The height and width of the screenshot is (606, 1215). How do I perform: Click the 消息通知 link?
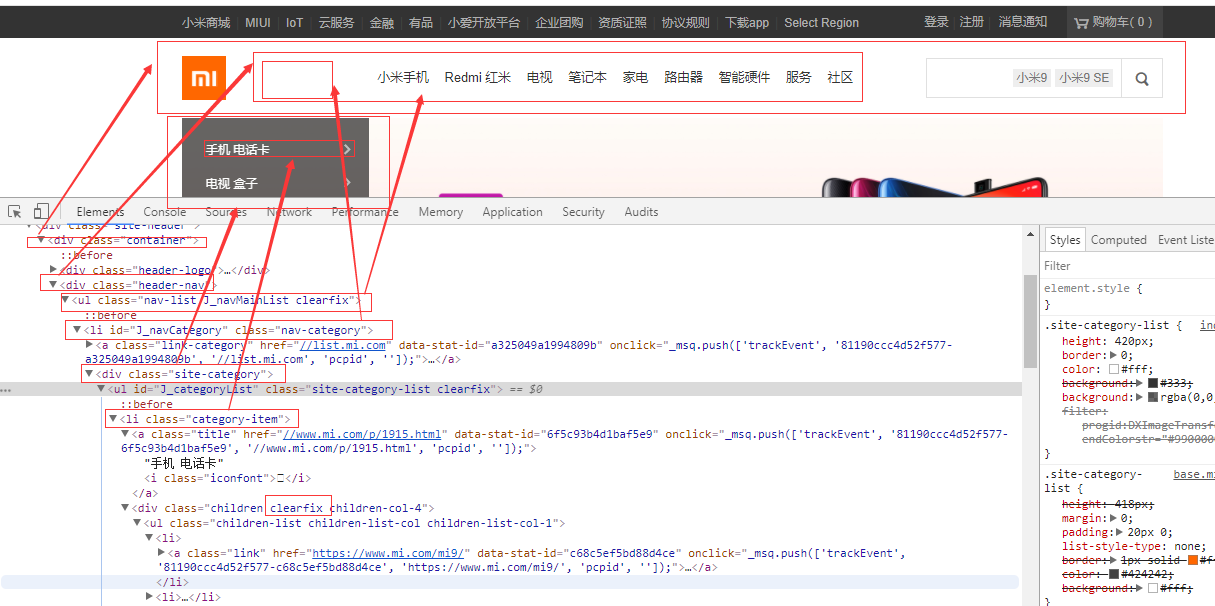[1023, 22]
